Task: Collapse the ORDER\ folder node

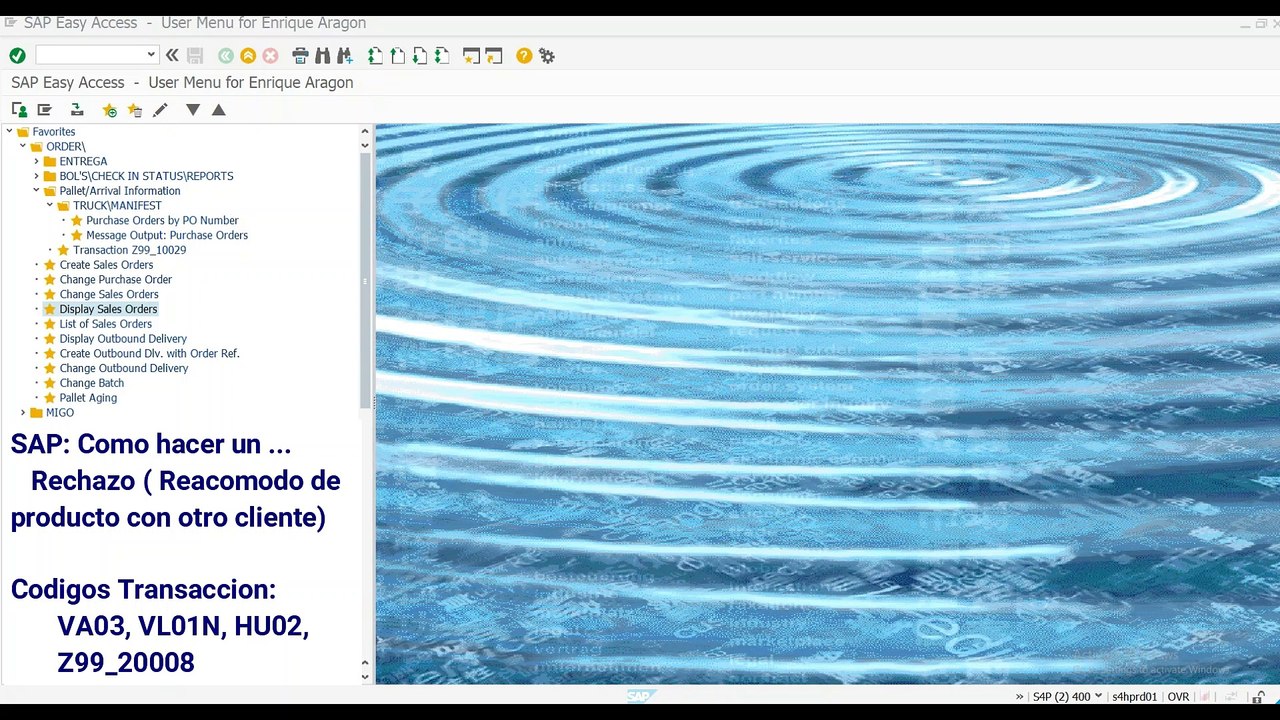Action: click(23, 146)
